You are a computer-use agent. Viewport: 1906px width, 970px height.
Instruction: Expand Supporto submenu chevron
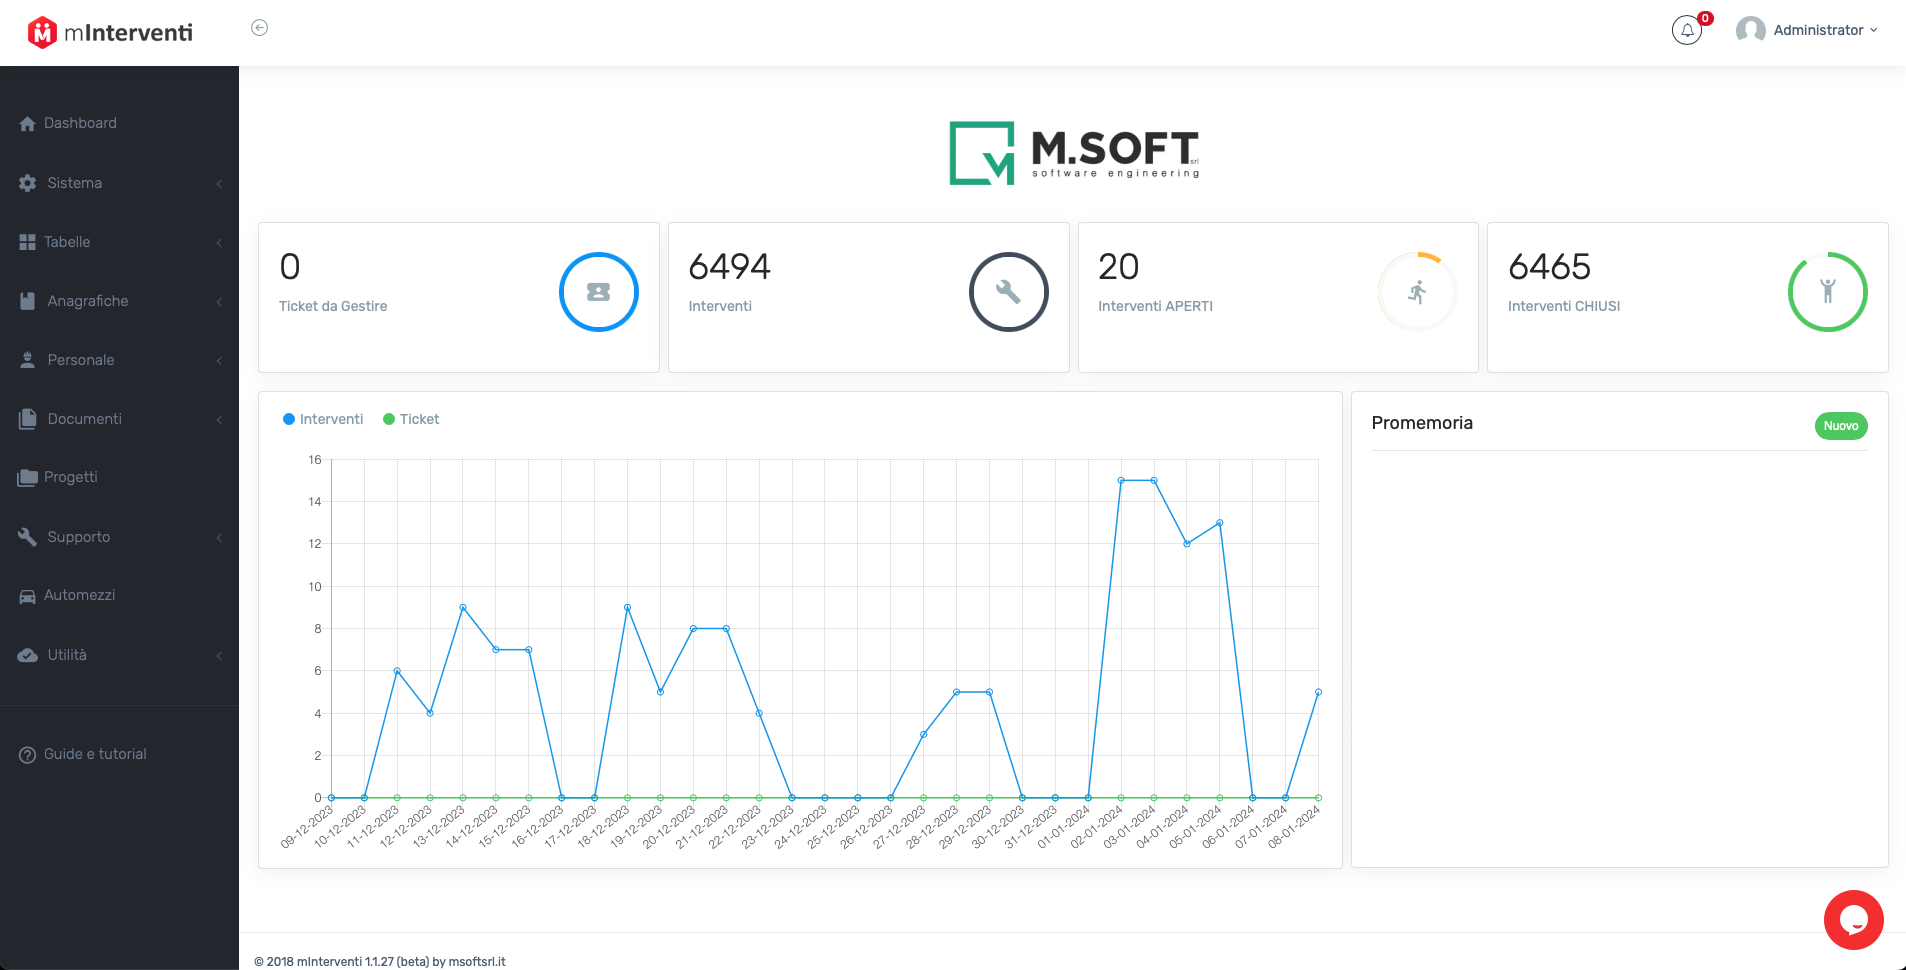219,537
